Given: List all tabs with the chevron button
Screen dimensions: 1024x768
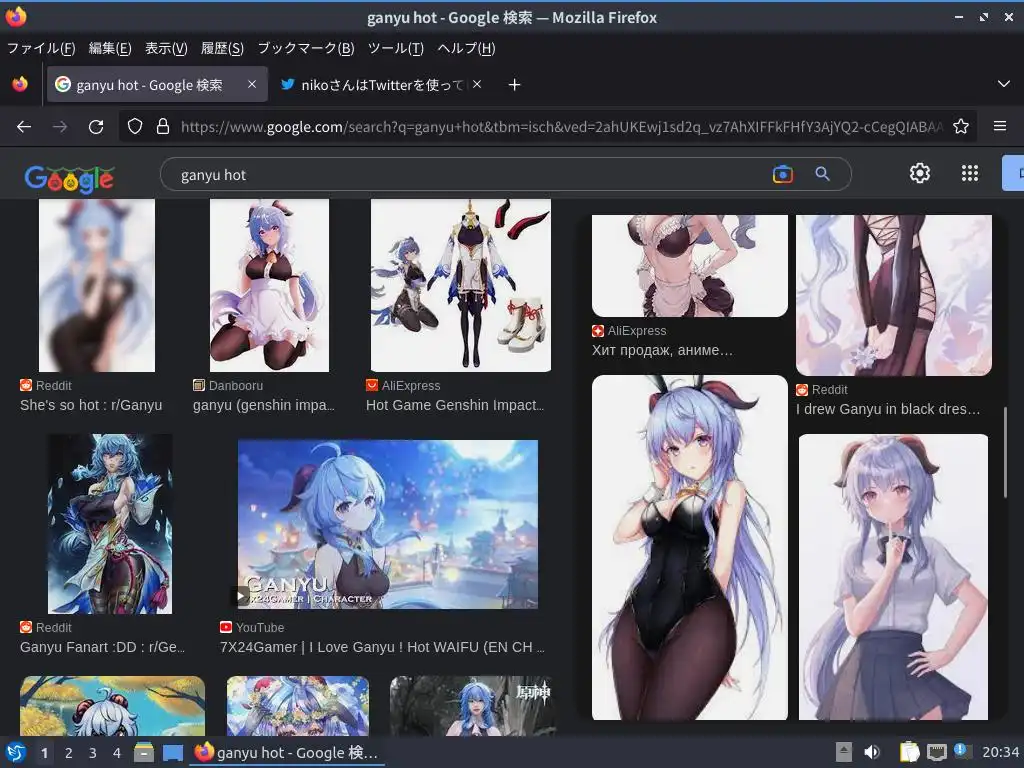Looking at the screenshot, I should (x=1004, y=84).
